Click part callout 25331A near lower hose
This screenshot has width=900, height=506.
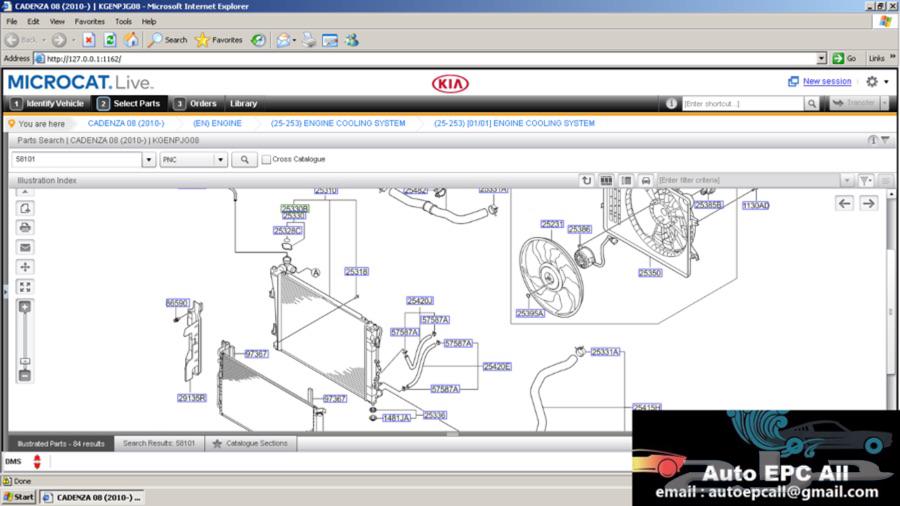(x=606, y=352)
